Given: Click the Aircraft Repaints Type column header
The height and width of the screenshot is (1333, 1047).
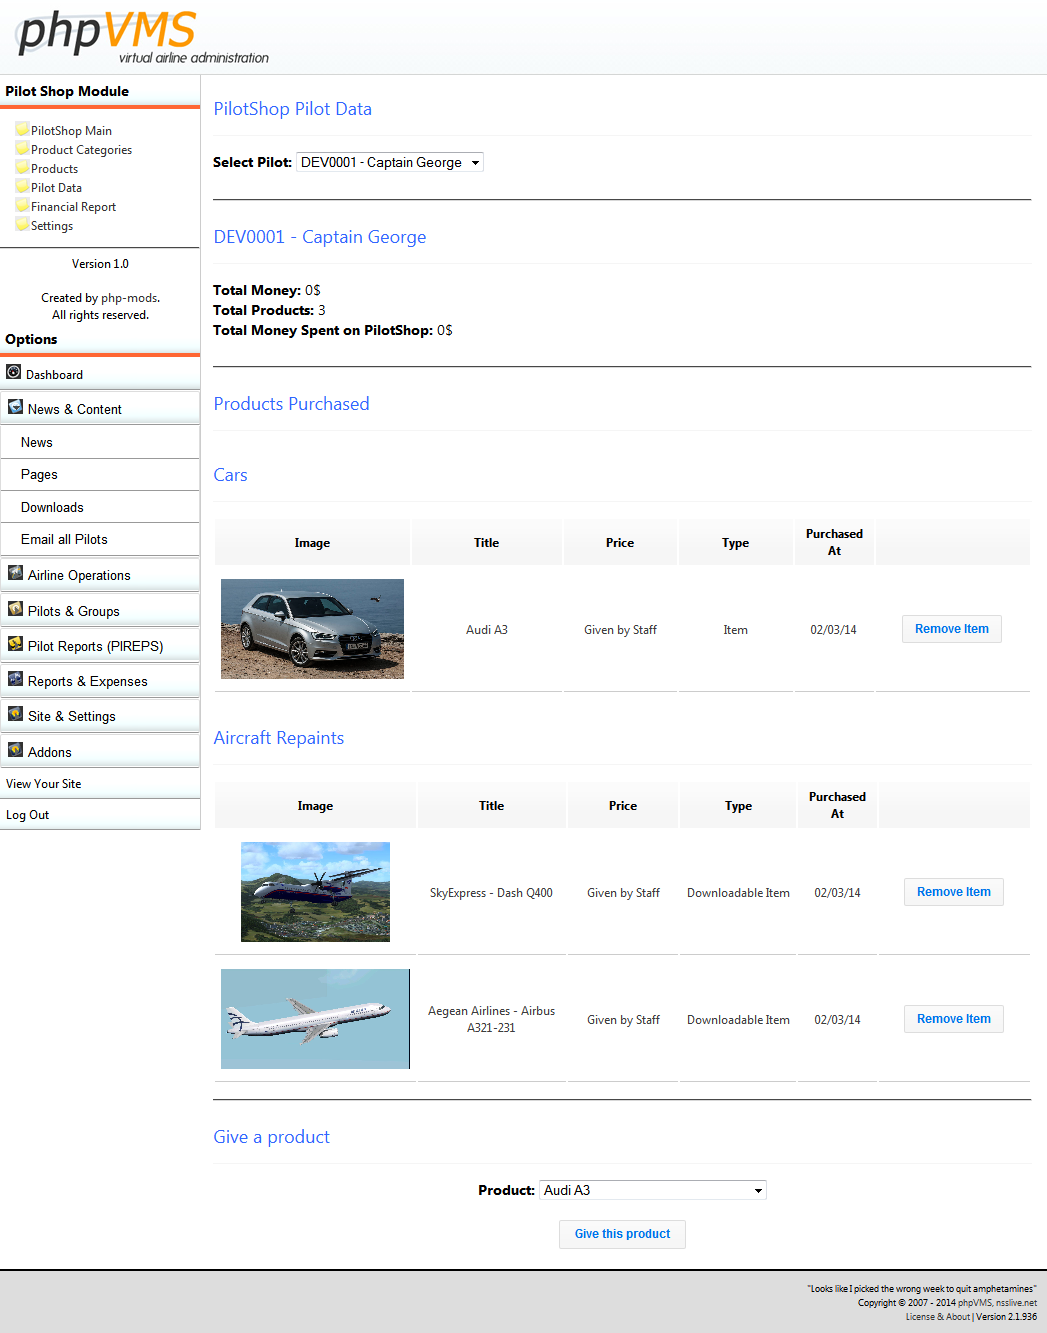Looking at the screenshot, I should 738,806.
